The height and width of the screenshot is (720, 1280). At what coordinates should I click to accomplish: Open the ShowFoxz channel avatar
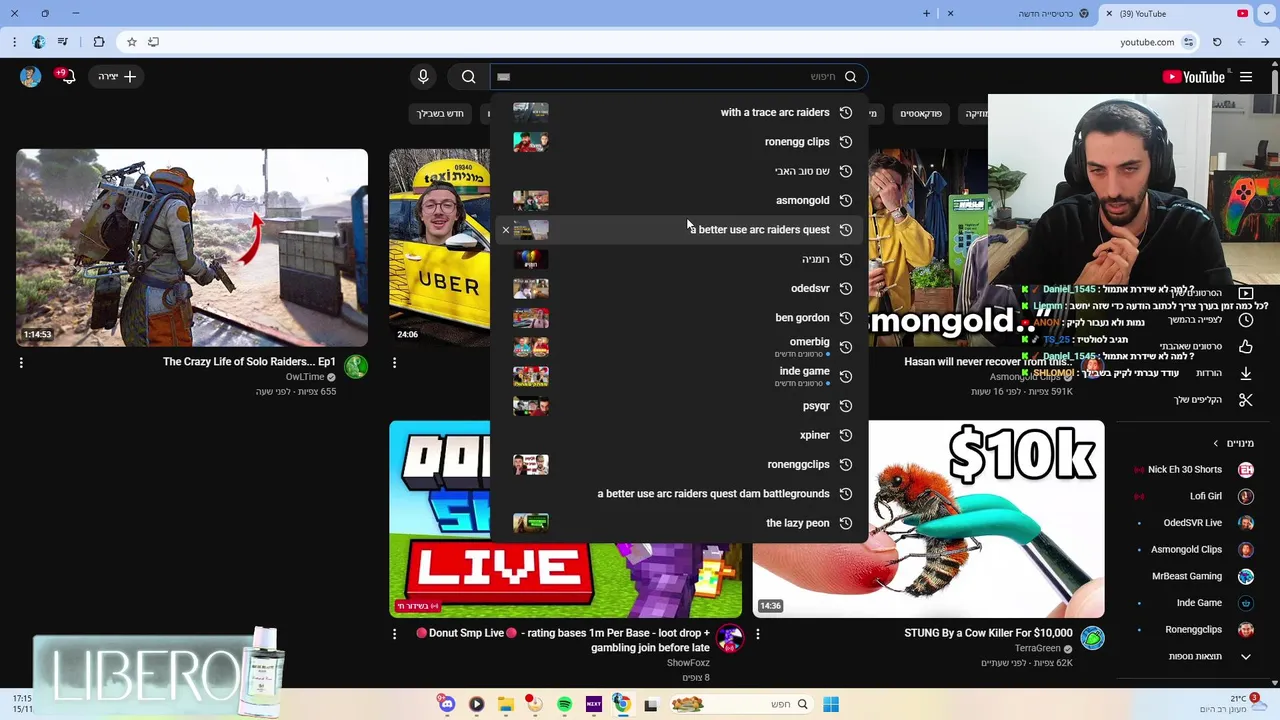click(730, 638)
